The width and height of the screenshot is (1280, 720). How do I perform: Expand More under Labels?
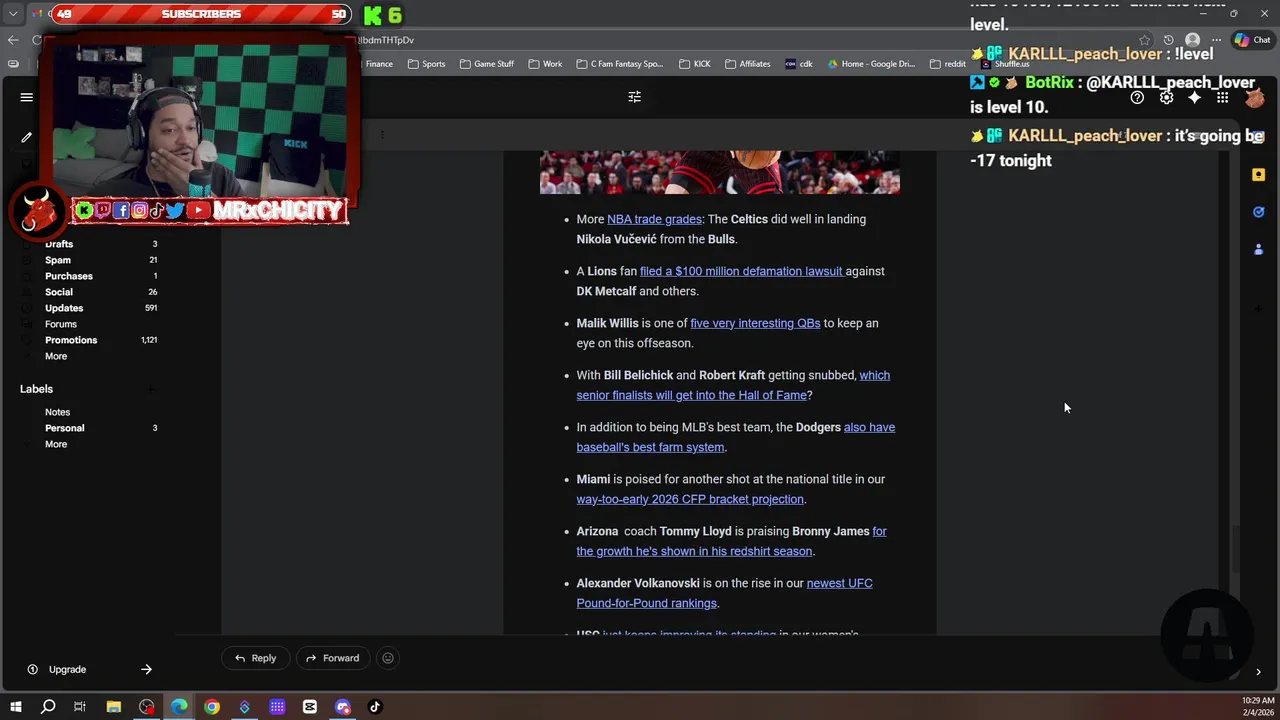[x=56, y=444]
